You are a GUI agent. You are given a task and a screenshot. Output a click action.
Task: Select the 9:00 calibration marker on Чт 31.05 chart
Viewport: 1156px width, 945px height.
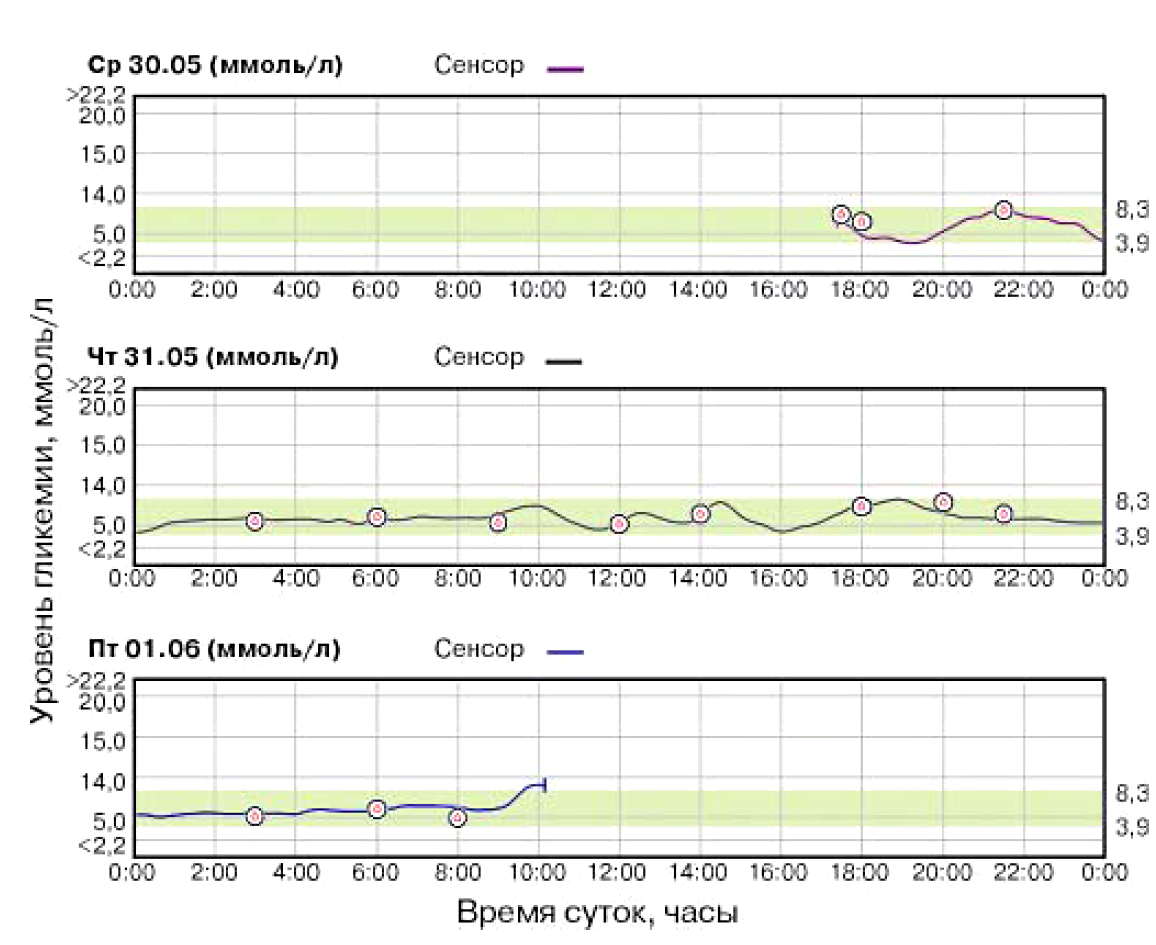pos(498,523)
